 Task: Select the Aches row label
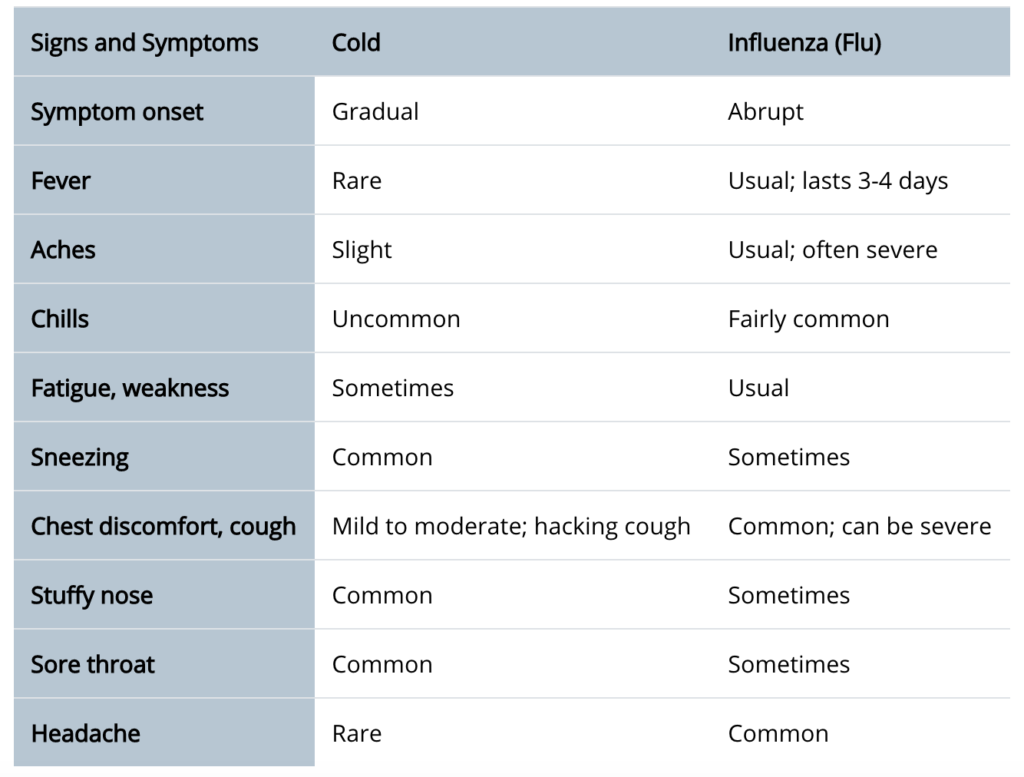63,250
